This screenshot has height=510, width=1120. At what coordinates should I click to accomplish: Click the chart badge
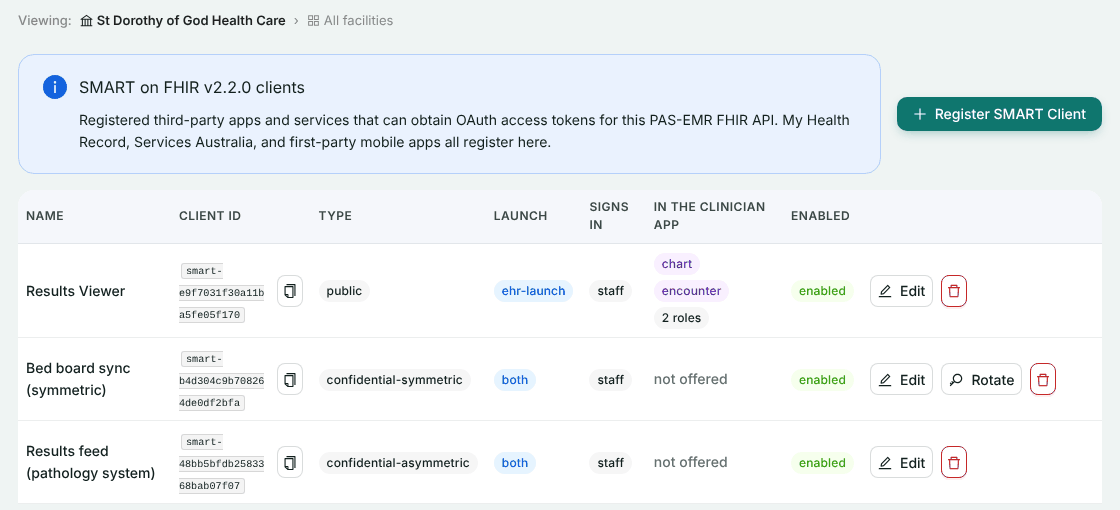[x=676, y=264]
